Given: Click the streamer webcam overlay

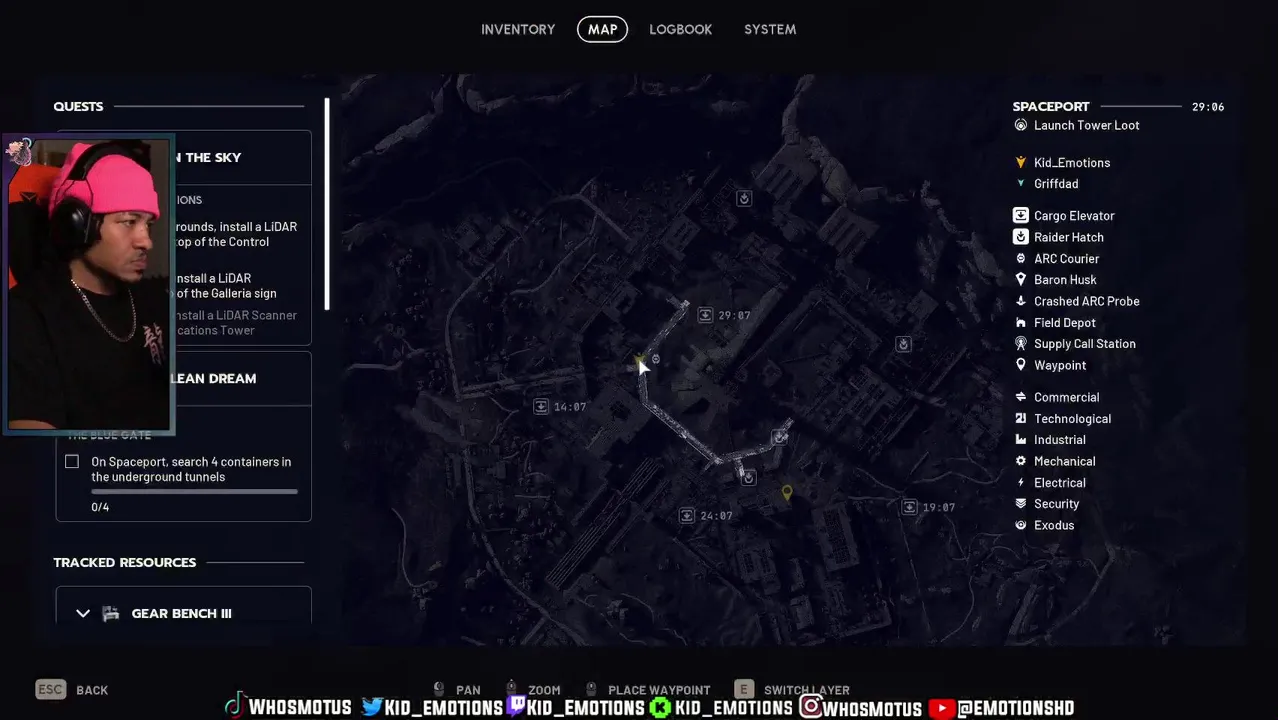Looking at the screenshot, I should (x=89, y=284).
